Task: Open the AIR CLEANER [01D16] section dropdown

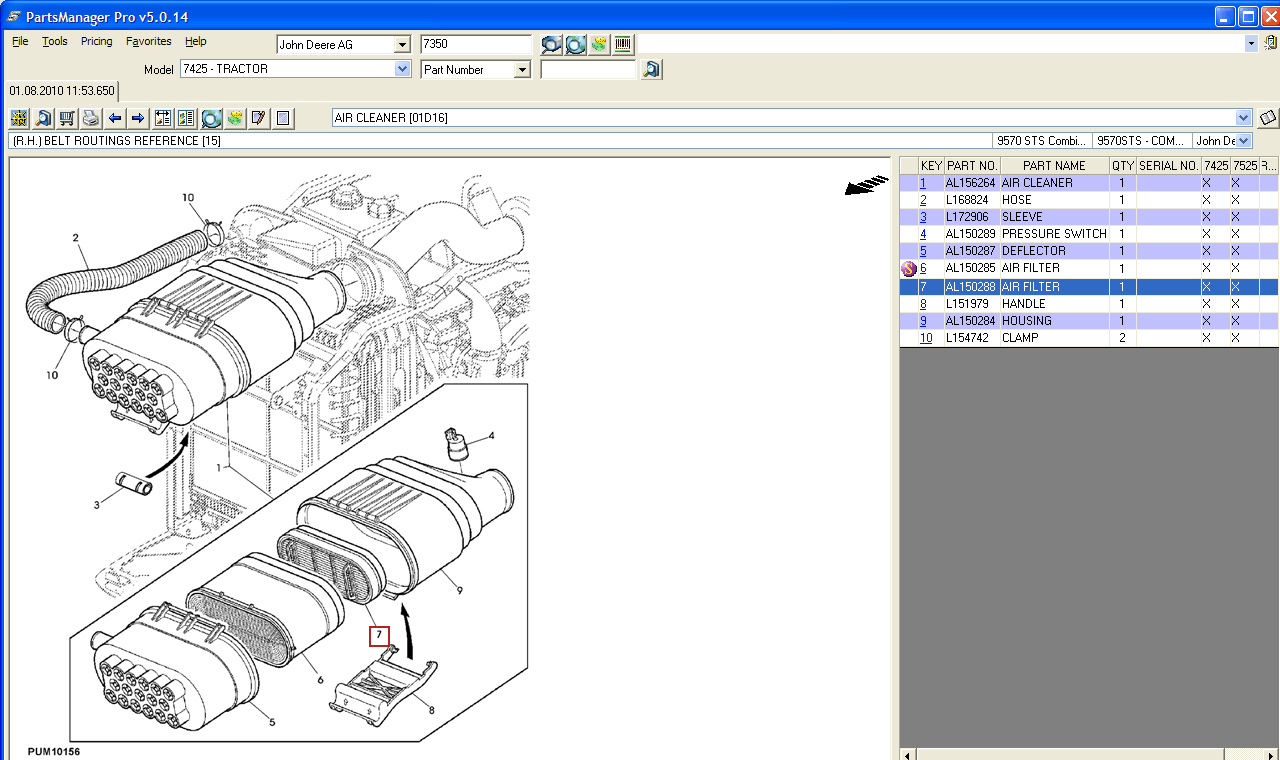Action: click(x=1243, y=118)
